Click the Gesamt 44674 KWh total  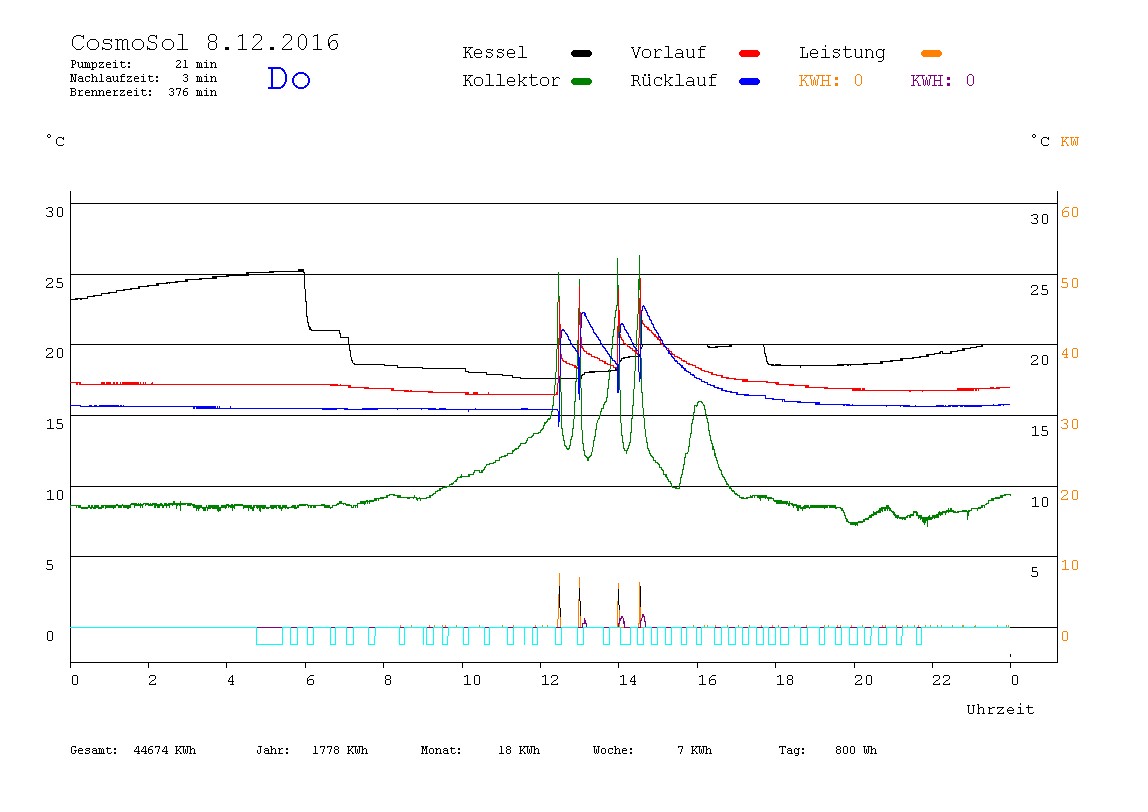click(x=133, y=750)
